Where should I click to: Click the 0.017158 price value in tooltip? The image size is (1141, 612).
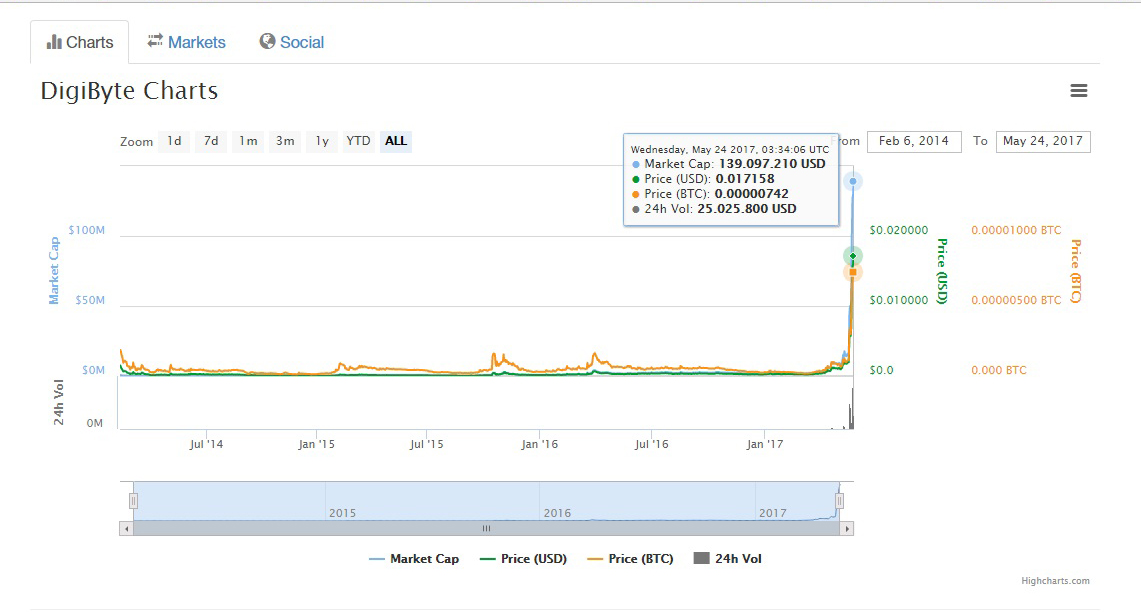pos(745,179)
